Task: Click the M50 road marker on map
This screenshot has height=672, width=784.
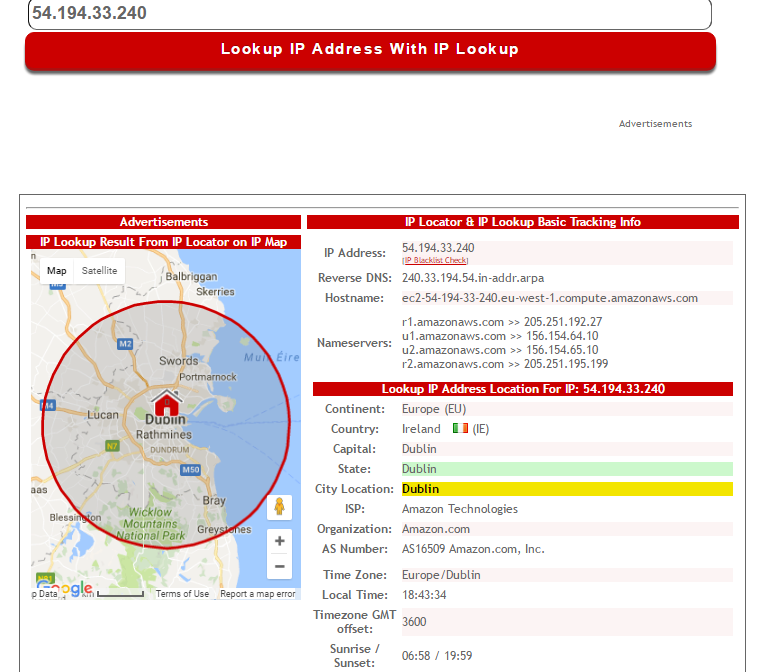Action: tap(190, 470)
